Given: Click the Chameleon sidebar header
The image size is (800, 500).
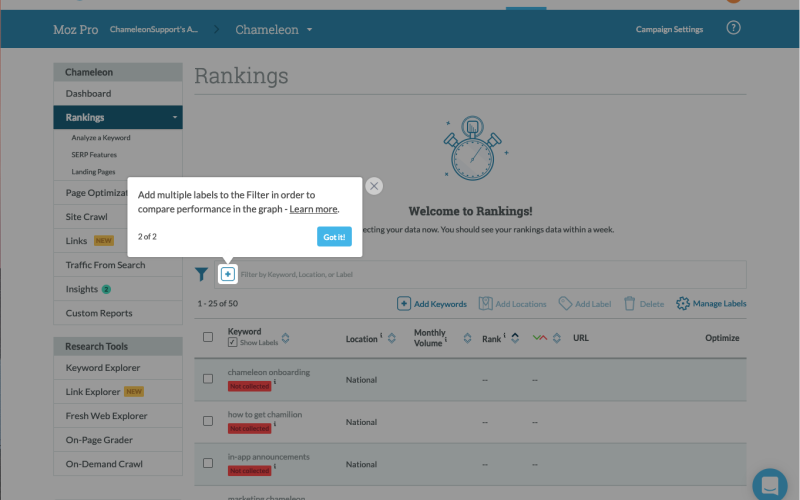Looking at the screenshot, I should (x=118, y=72).
